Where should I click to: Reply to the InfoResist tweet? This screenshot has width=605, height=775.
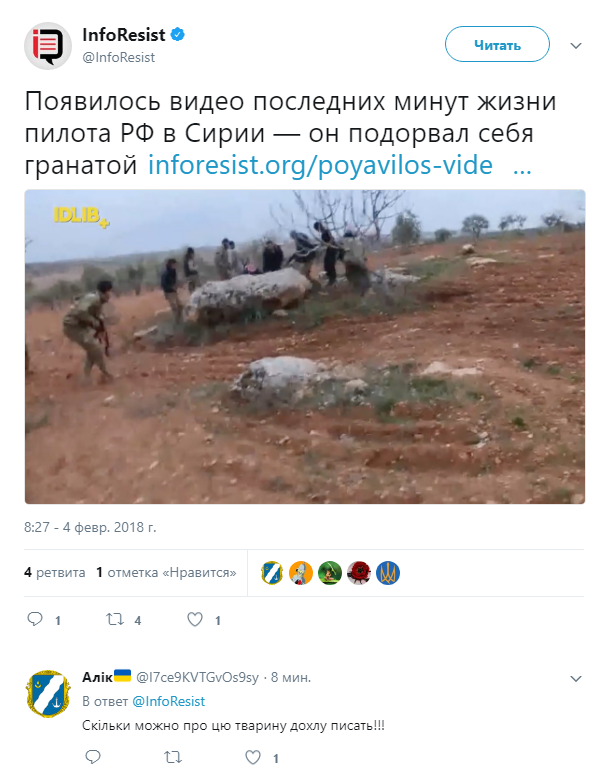coord(35,619)
